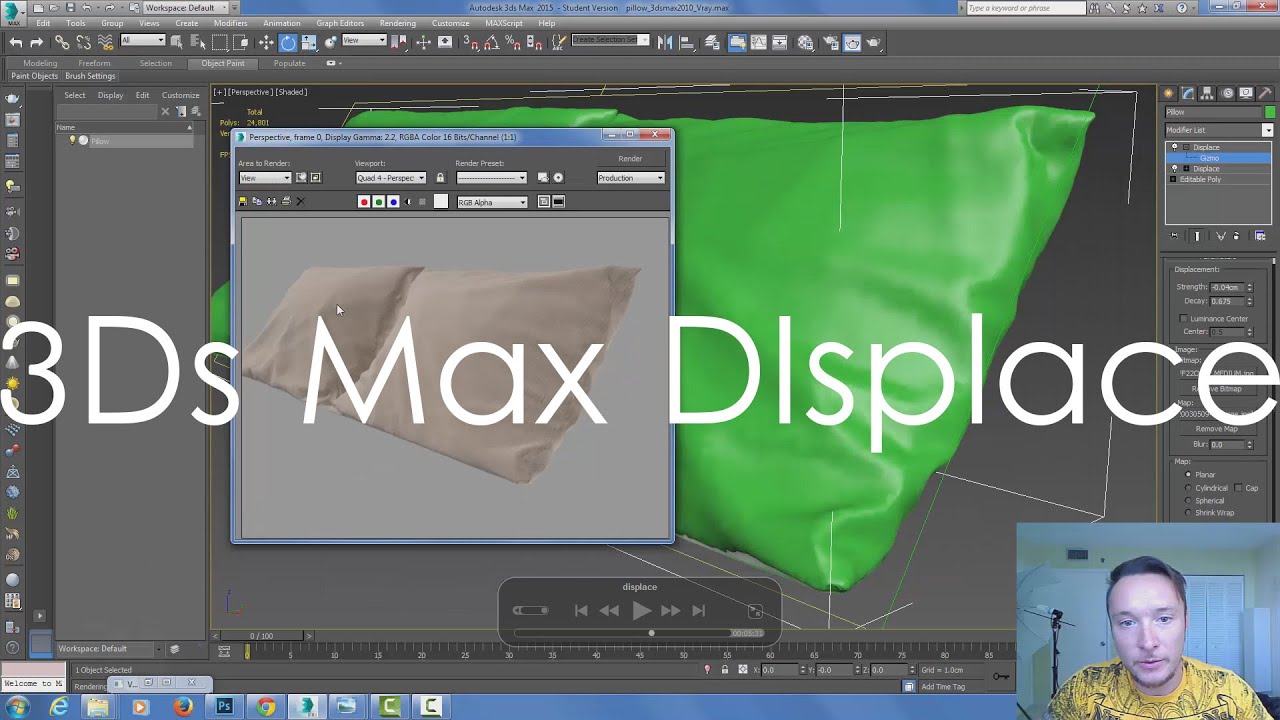Click the Select and Move tool

tap(266, 42)
